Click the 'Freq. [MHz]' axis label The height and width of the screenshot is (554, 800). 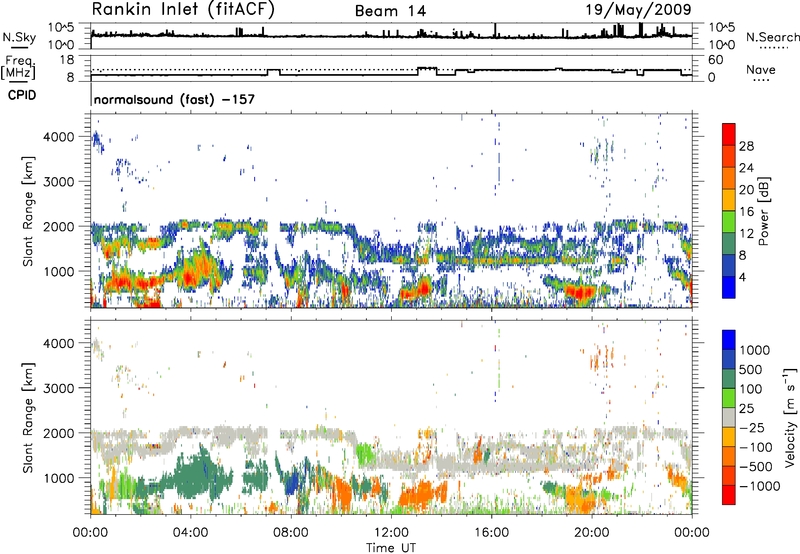pyautogui.click(x=19, y=68)
